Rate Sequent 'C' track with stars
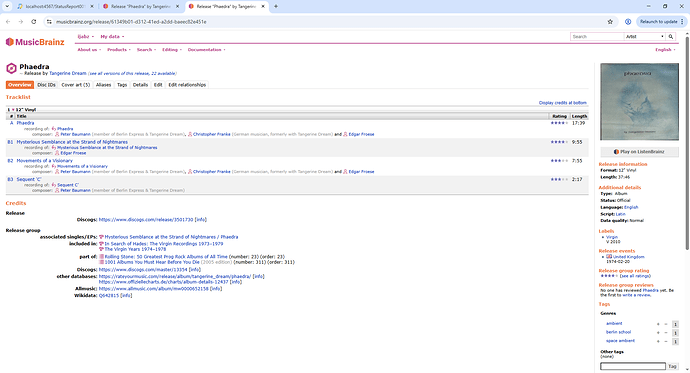 tap(559, 179)
